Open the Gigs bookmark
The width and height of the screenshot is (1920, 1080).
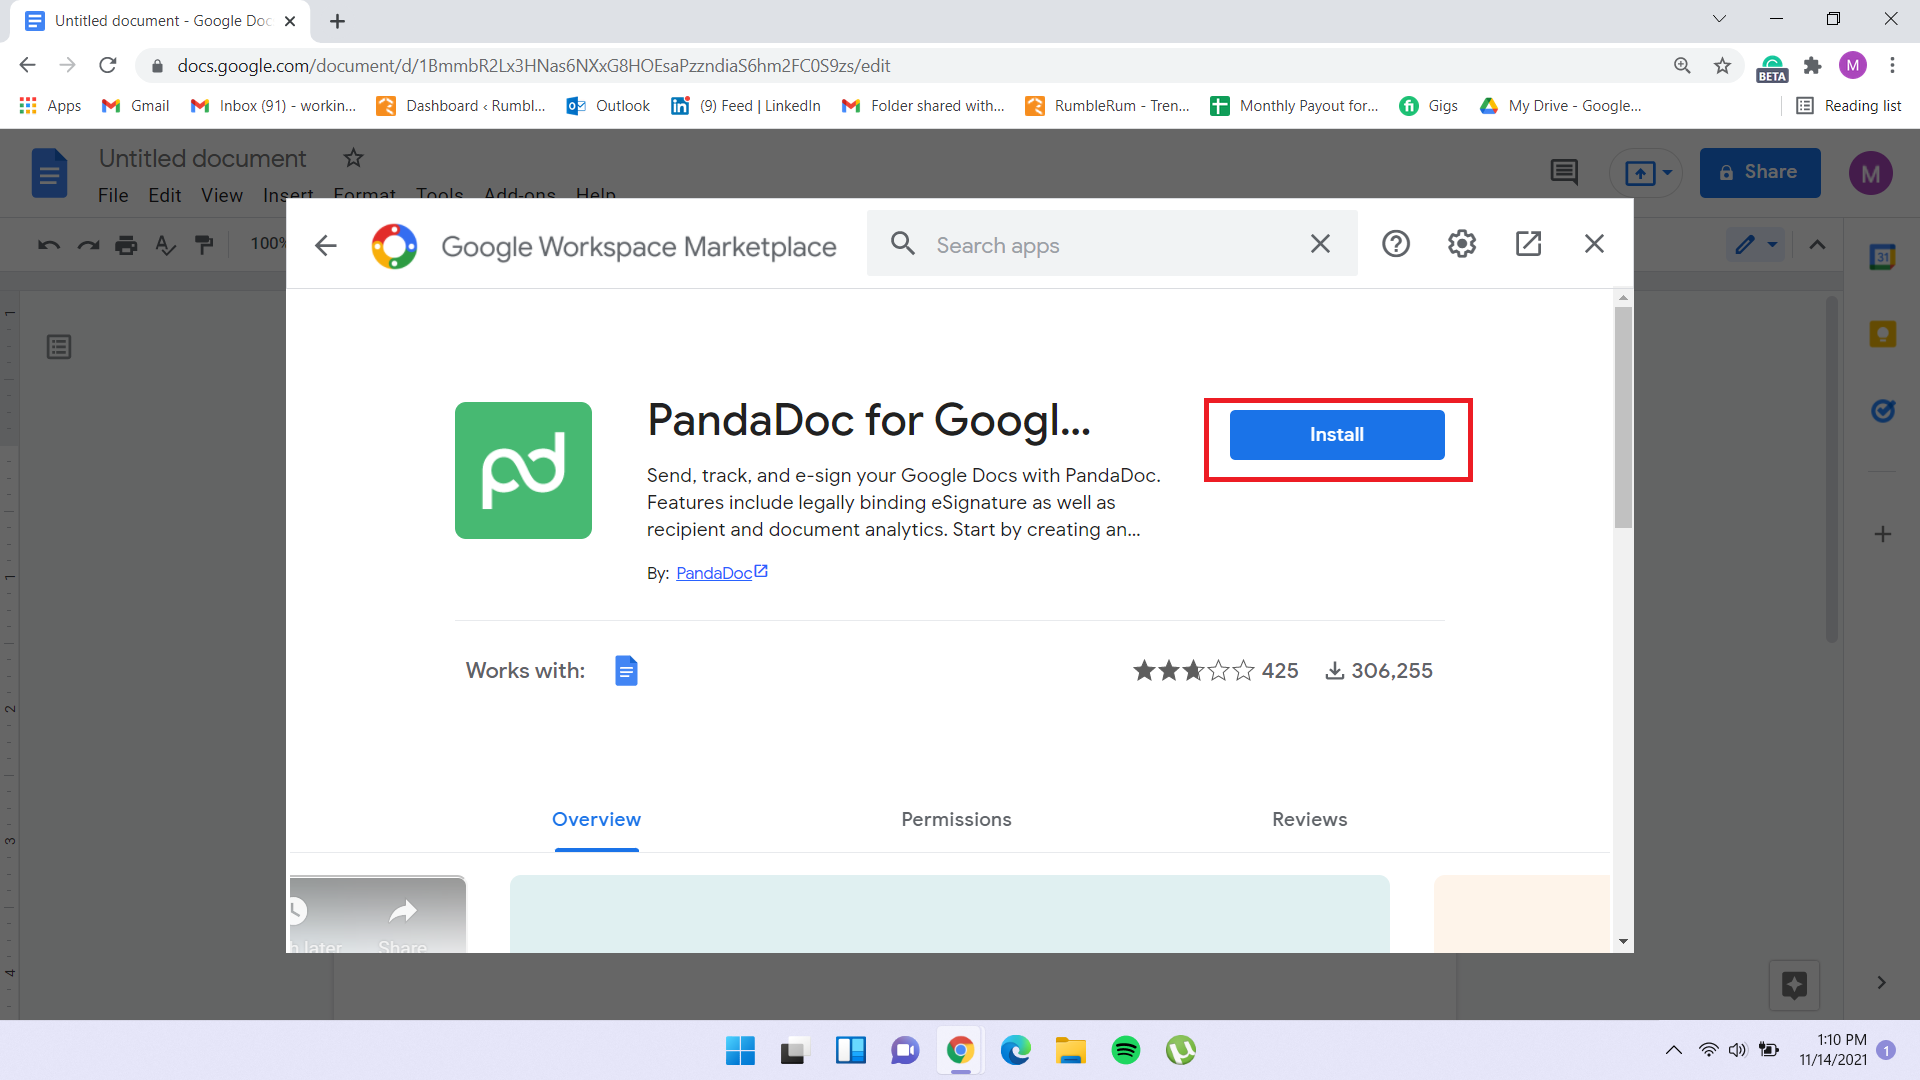pos(1428,106)
